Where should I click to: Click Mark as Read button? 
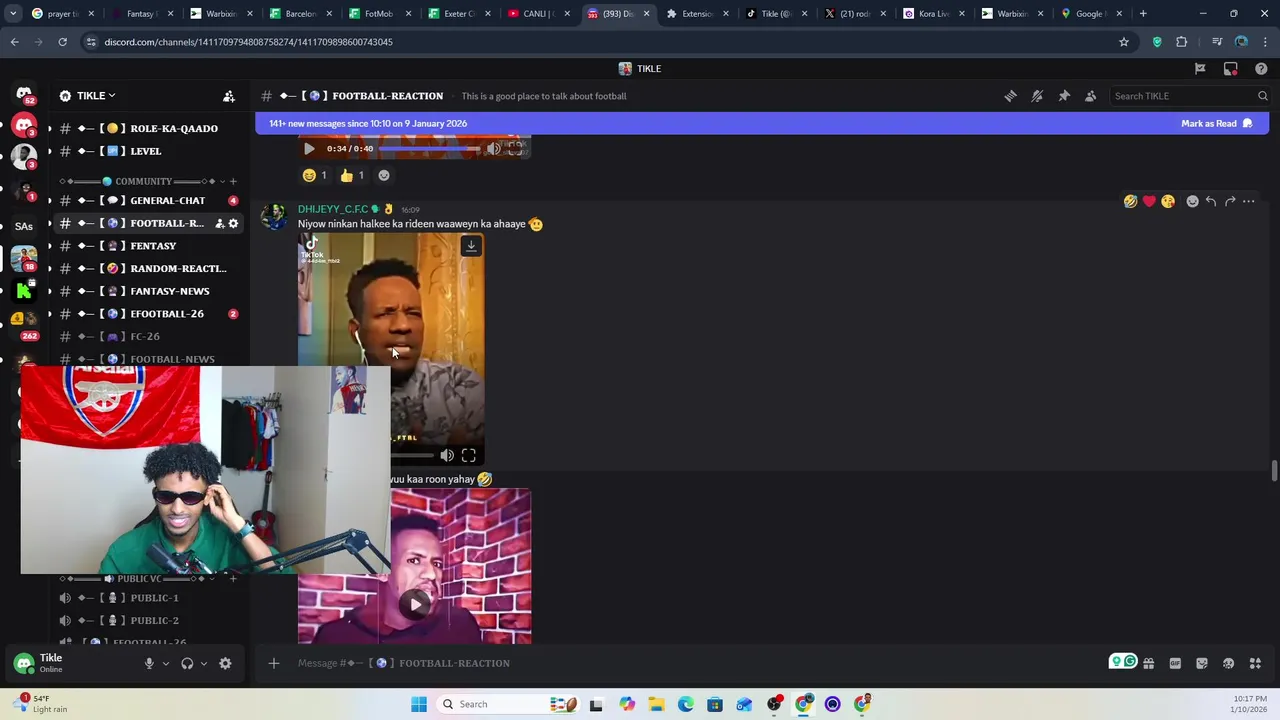pos(1216,123)
